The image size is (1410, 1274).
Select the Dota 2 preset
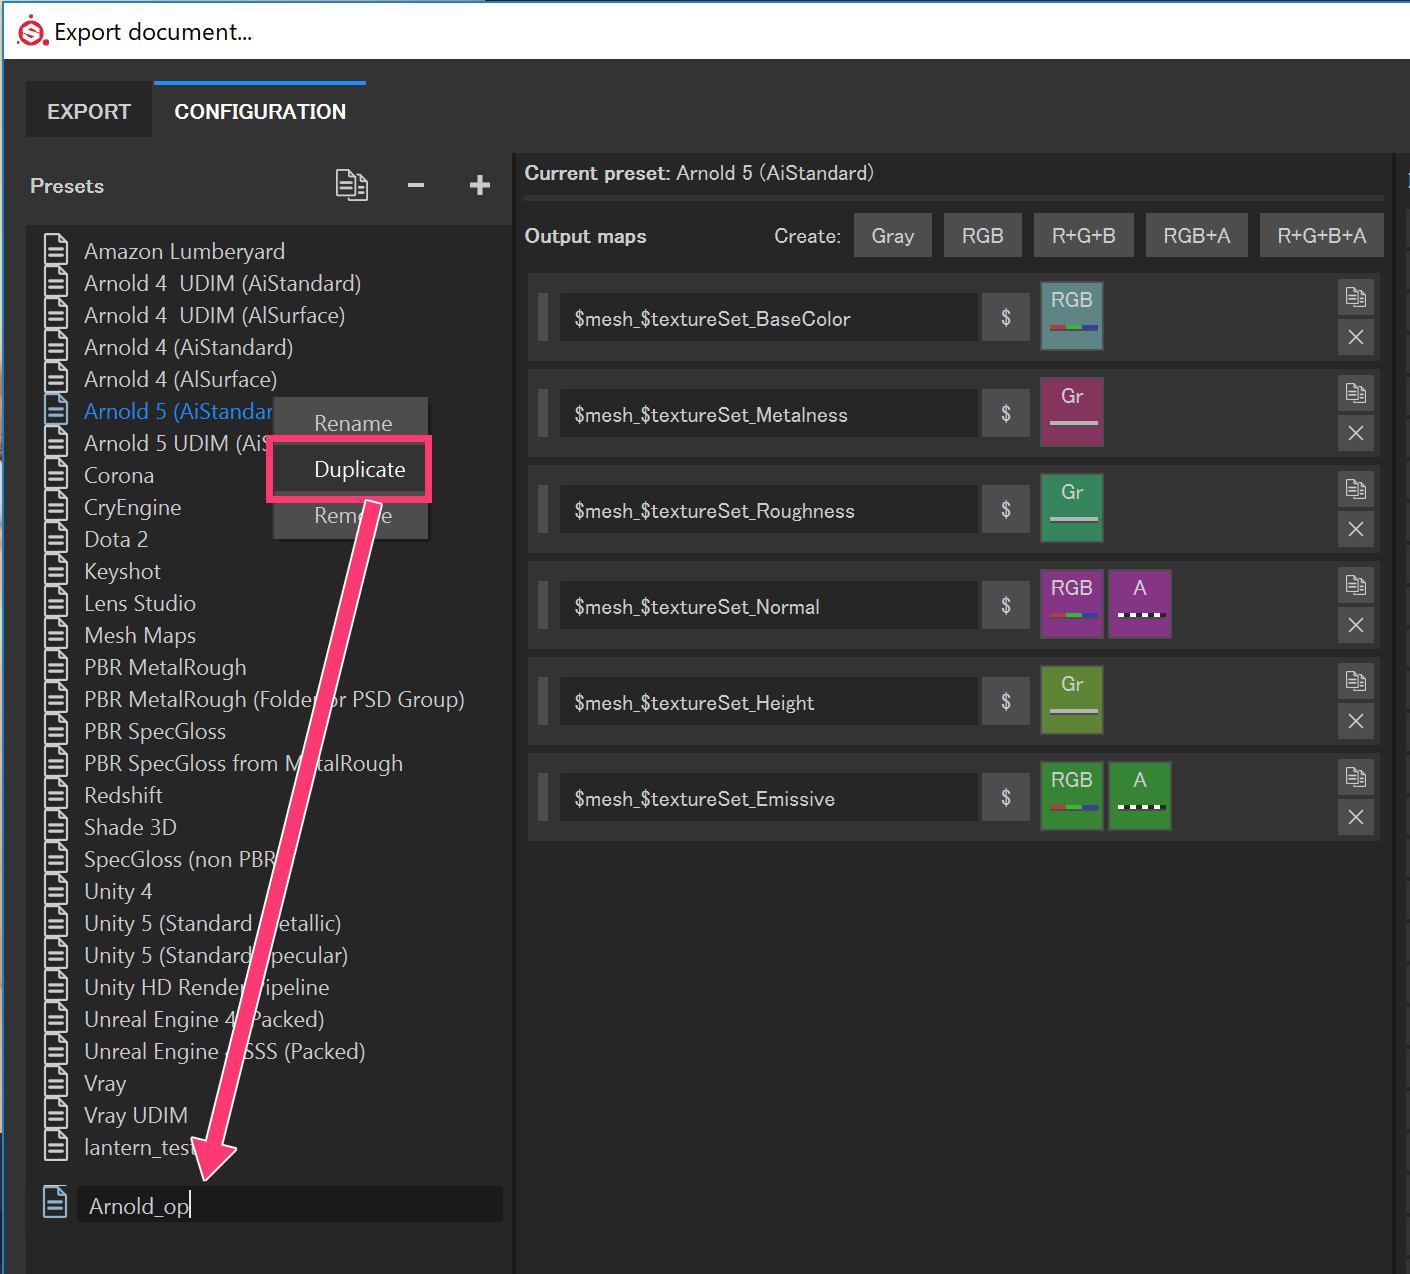tap(116, 539)
